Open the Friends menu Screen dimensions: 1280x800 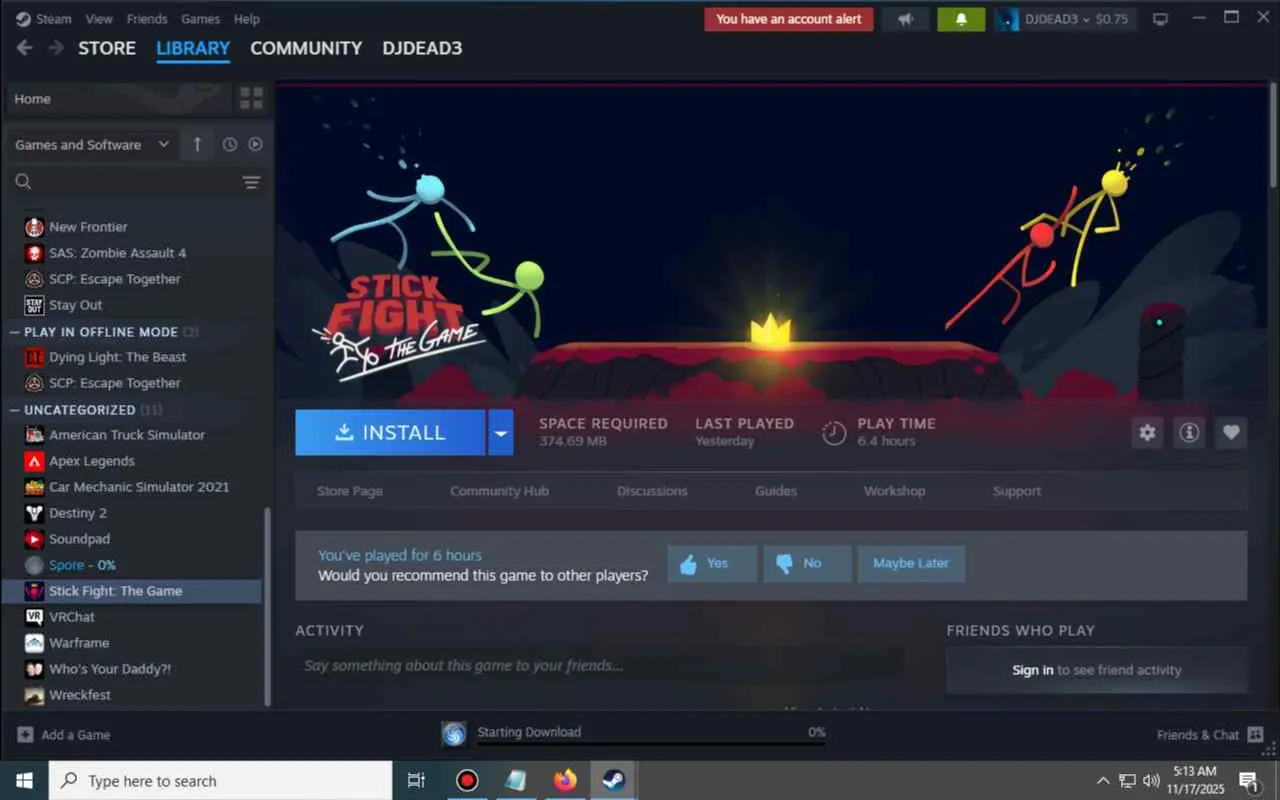tap(147, 19)
